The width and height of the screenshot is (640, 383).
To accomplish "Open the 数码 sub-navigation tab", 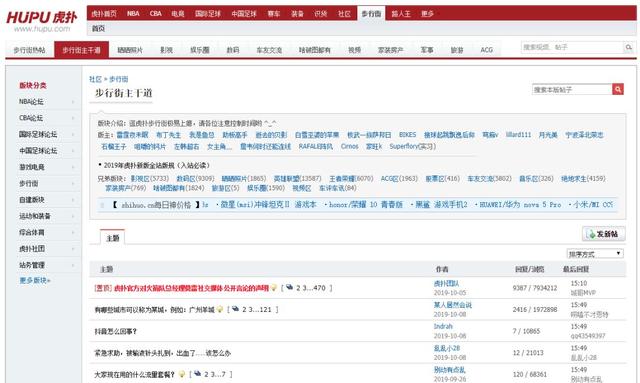I will pyautogui.click(x=233, y=50).
